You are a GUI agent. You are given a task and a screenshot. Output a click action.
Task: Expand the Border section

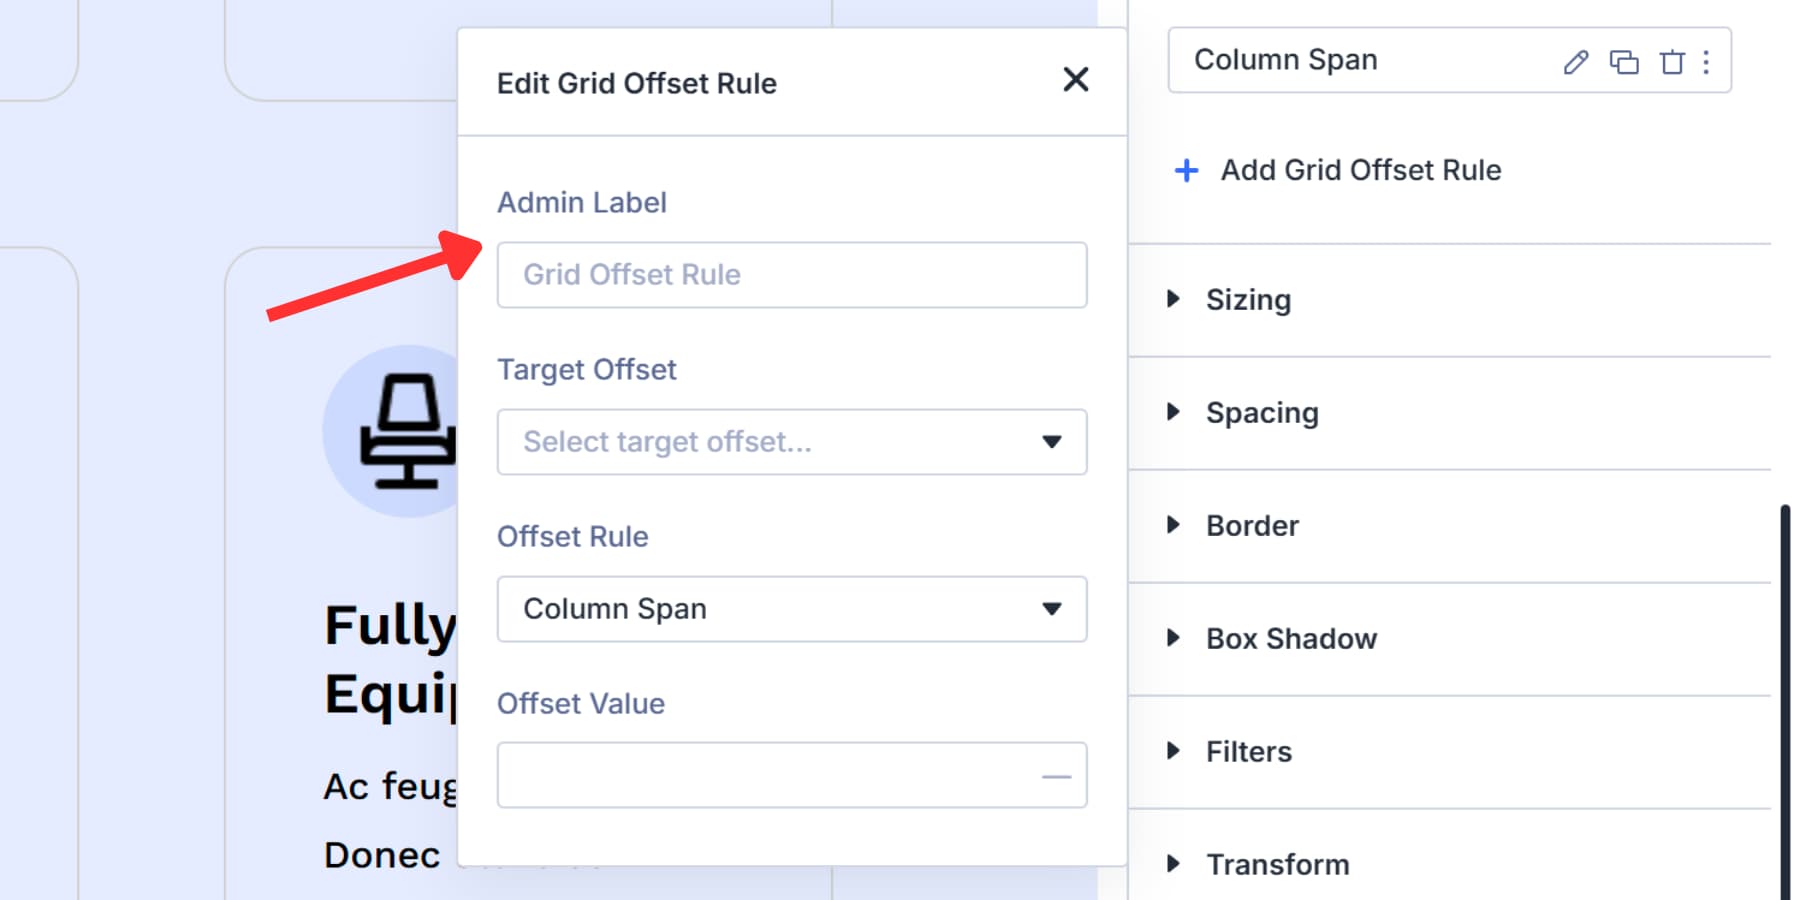pos(1253,525)
